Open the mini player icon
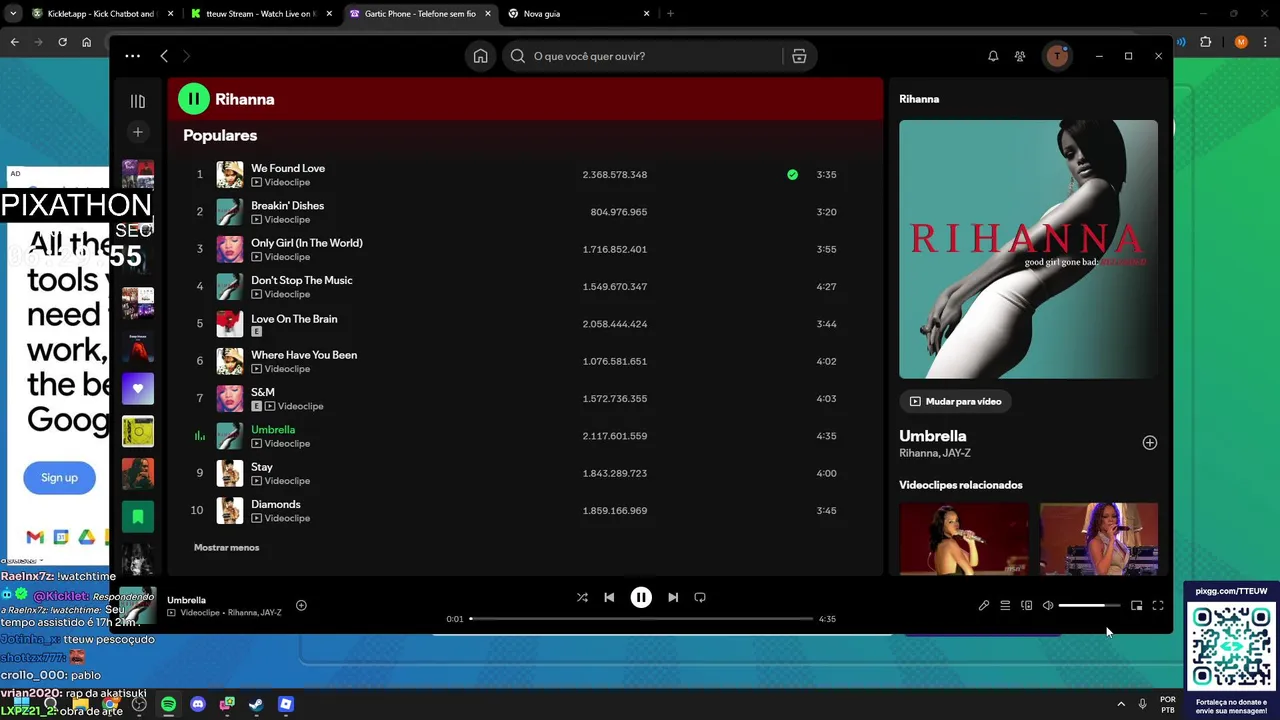The height and width of the screenshot is (720, 1280). (1136, 605)
